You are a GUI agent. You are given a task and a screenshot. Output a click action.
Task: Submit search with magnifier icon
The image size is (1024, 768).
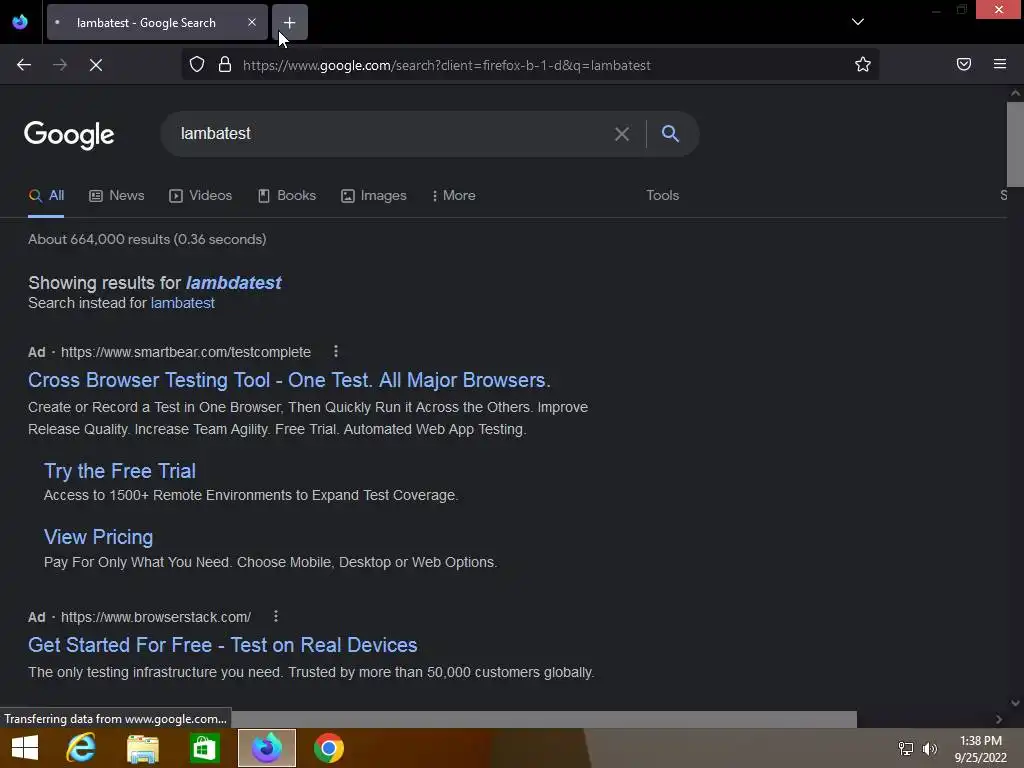(670, 134)
